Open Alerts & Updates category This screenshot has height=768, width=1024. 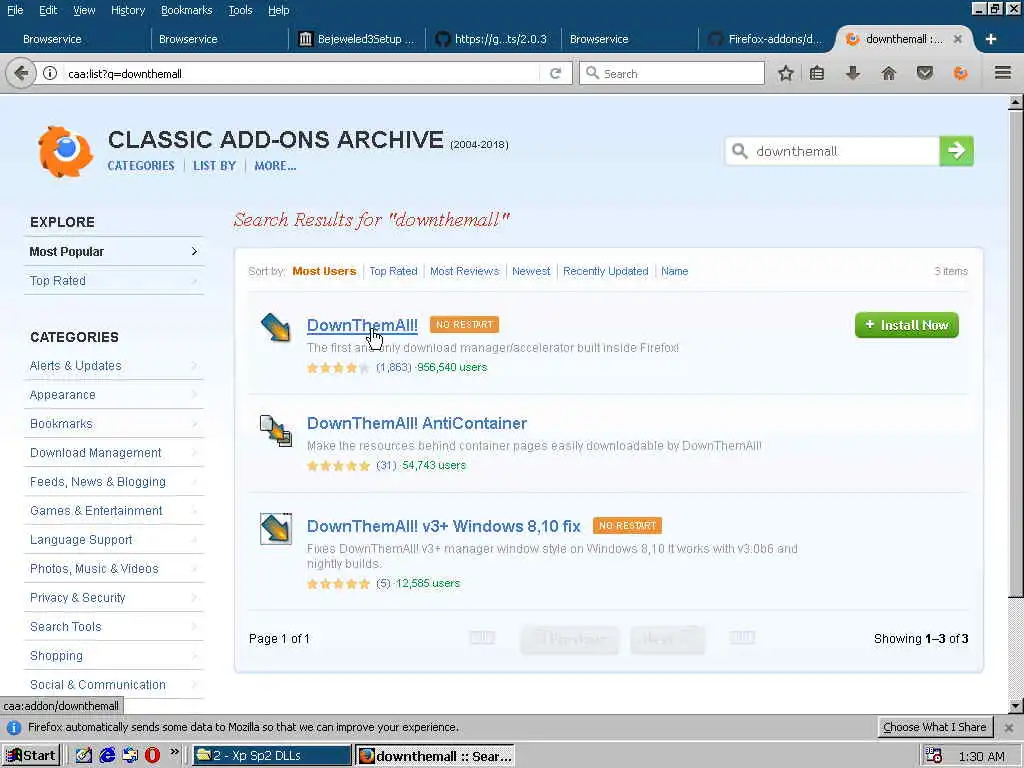pyautogui.click(x=114, y=366)
